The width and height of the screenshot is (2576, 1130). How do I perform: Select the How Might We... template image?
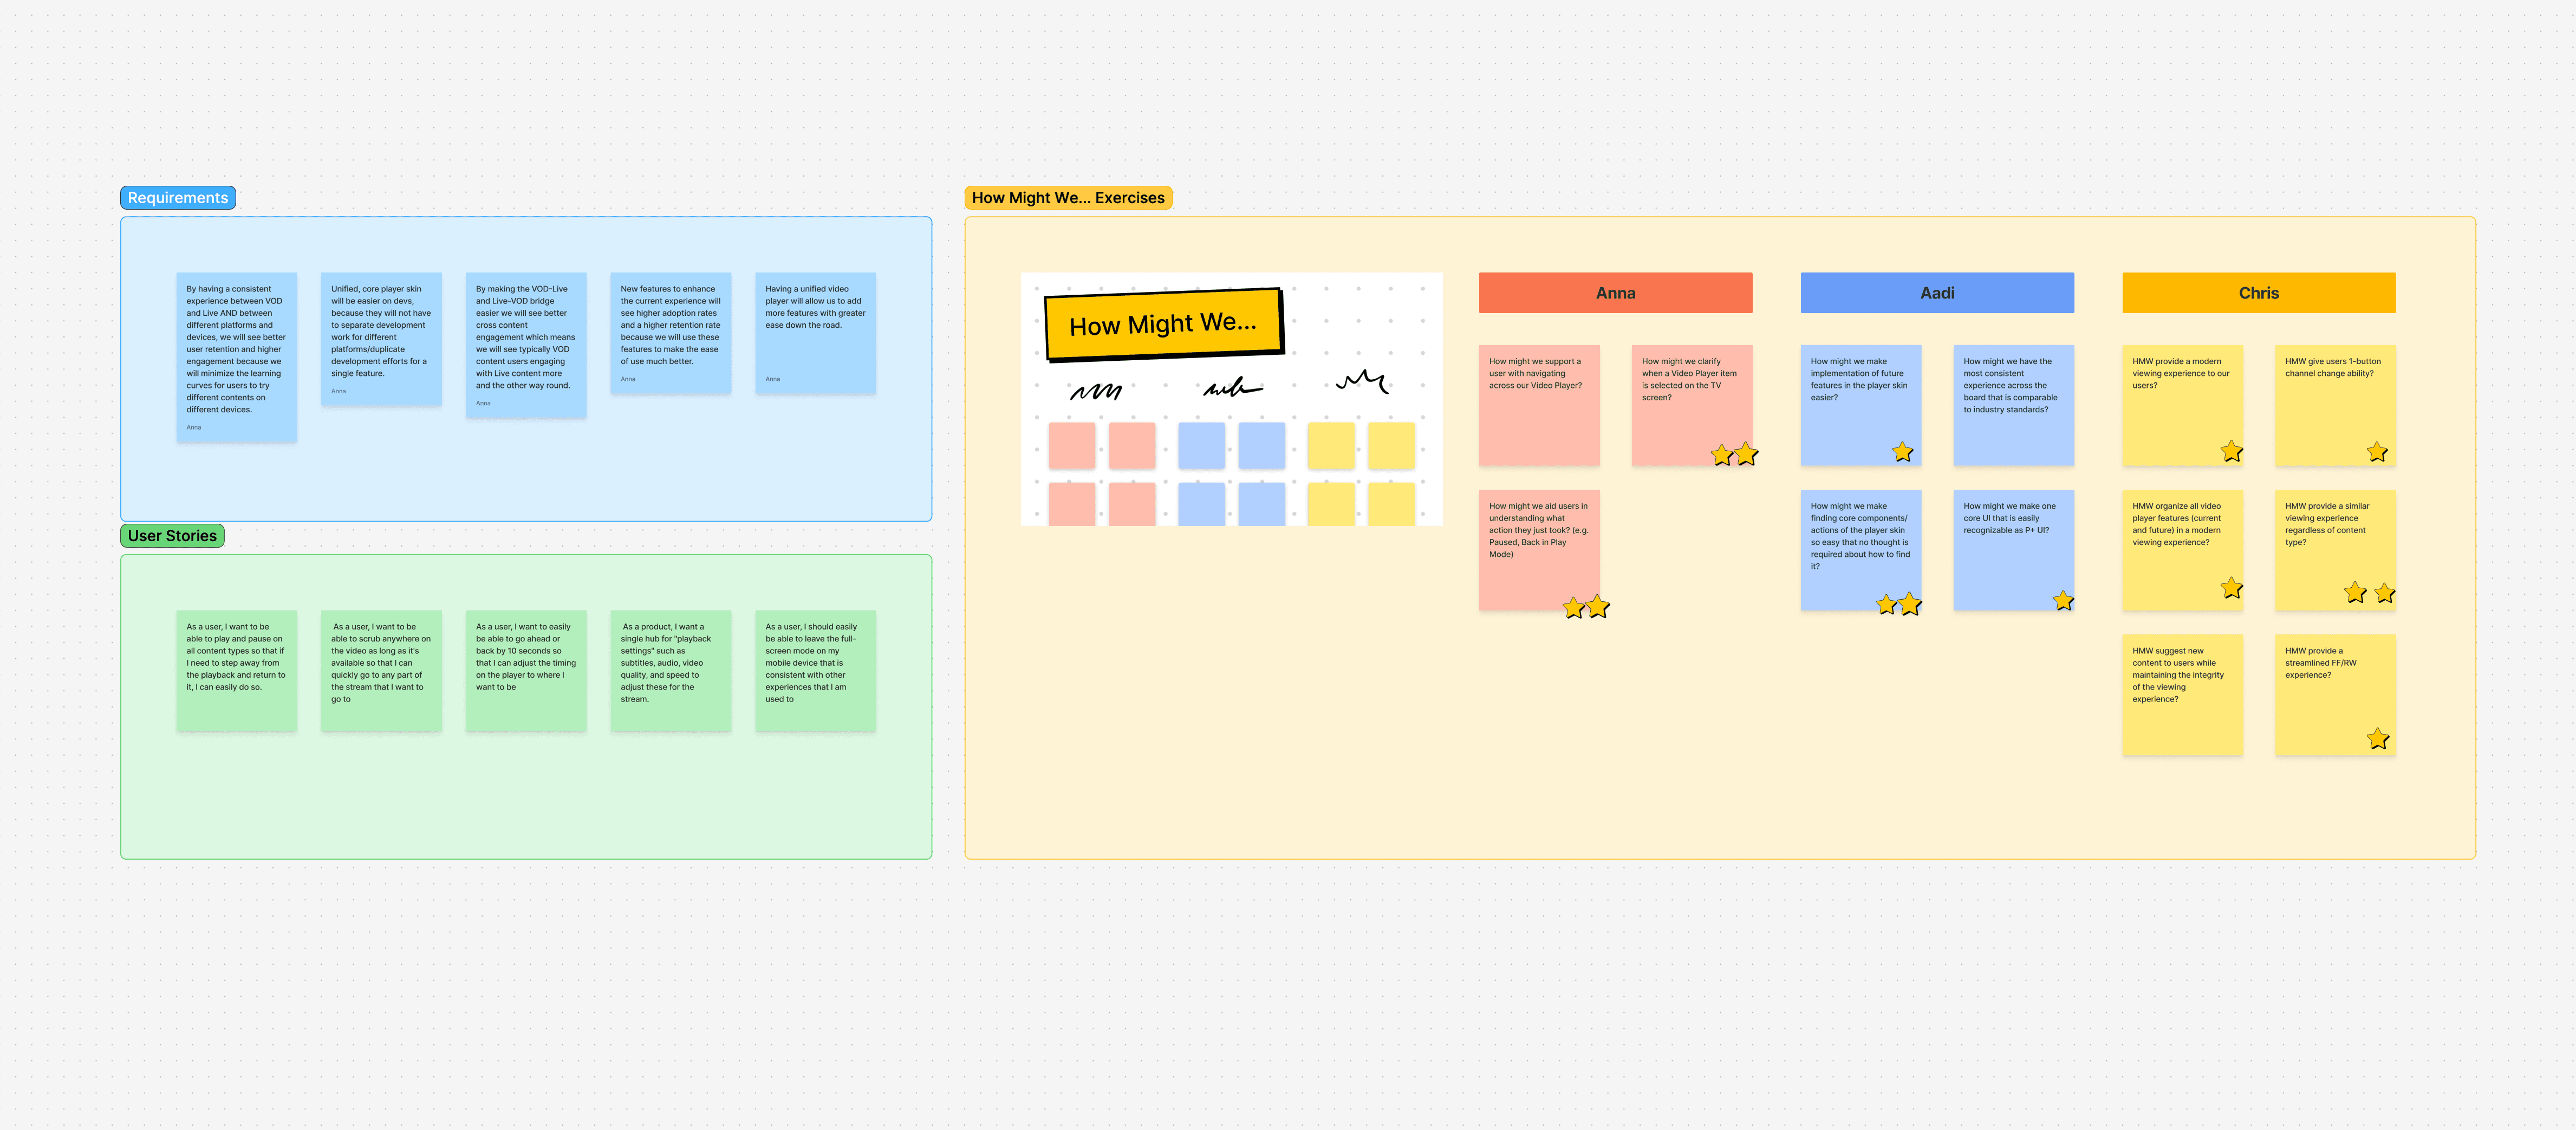[x=1231, y=399]
